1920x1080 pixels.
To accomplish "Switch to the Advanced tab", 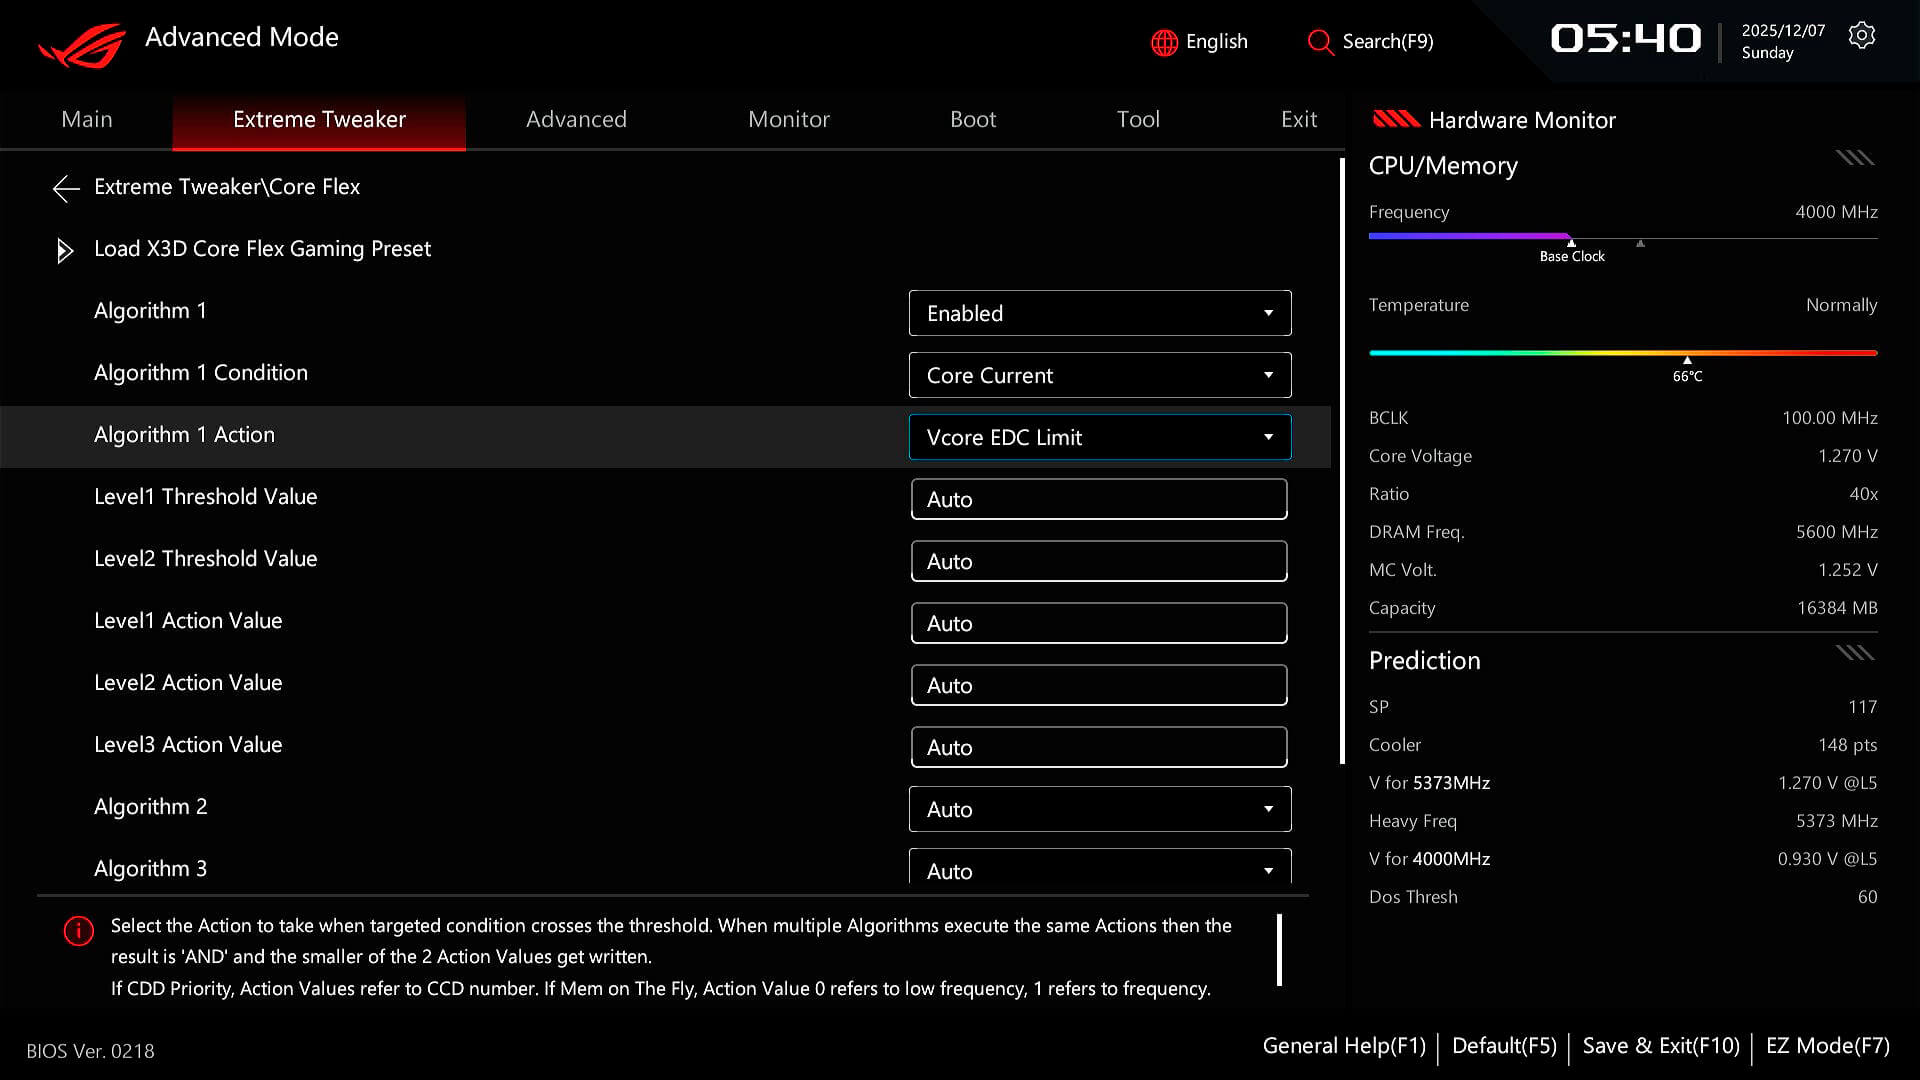I will [576, 119].
